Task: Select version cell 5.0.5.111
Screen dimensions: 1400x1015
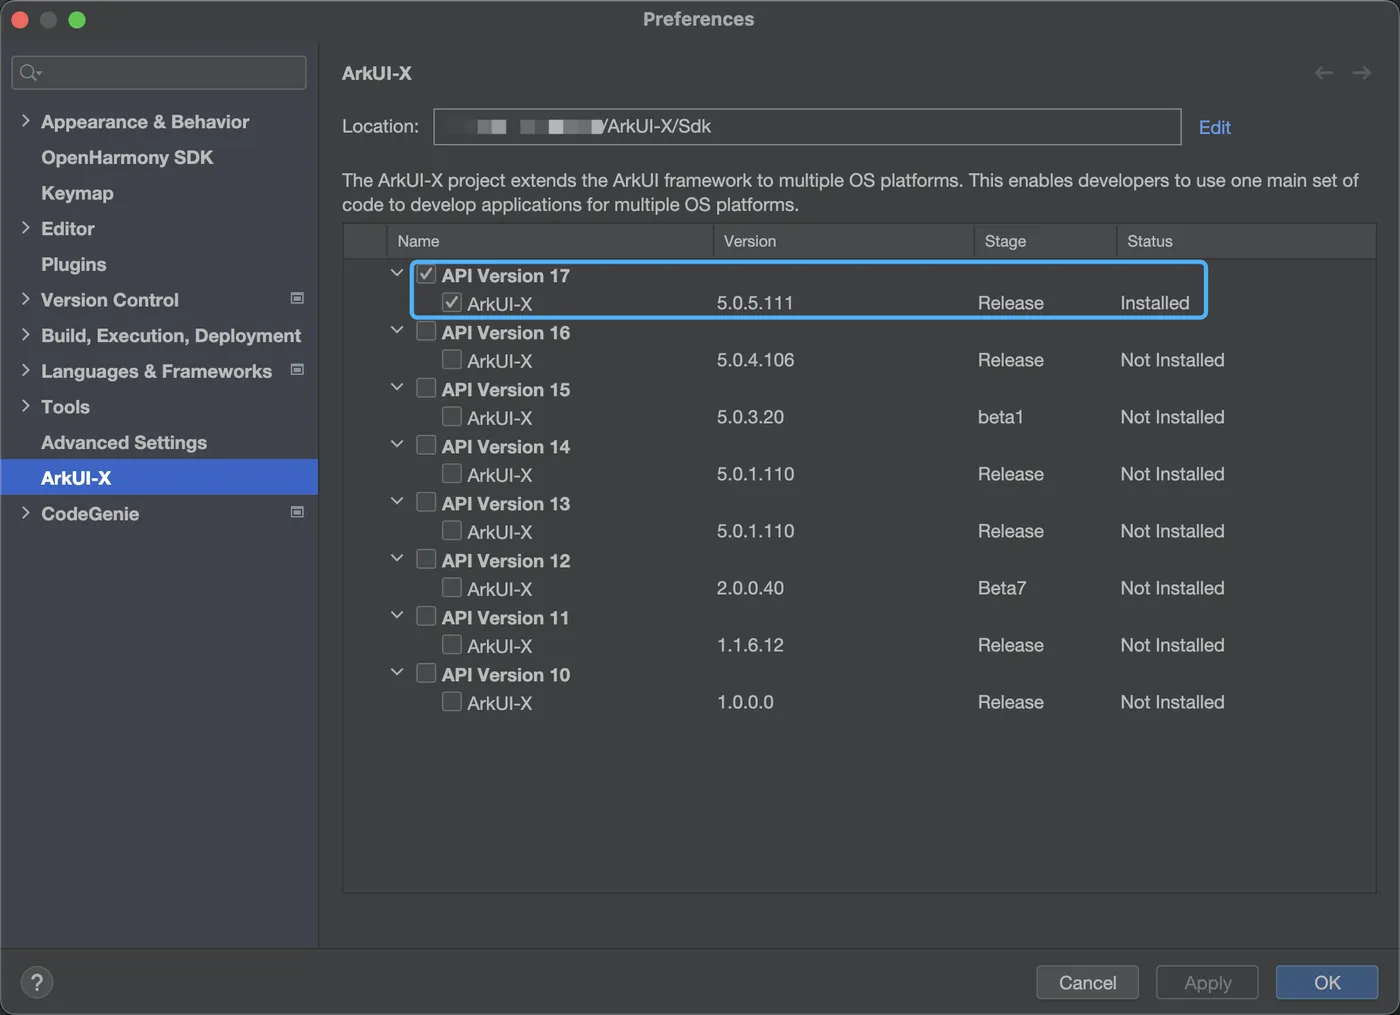Action: coord(755,303)
